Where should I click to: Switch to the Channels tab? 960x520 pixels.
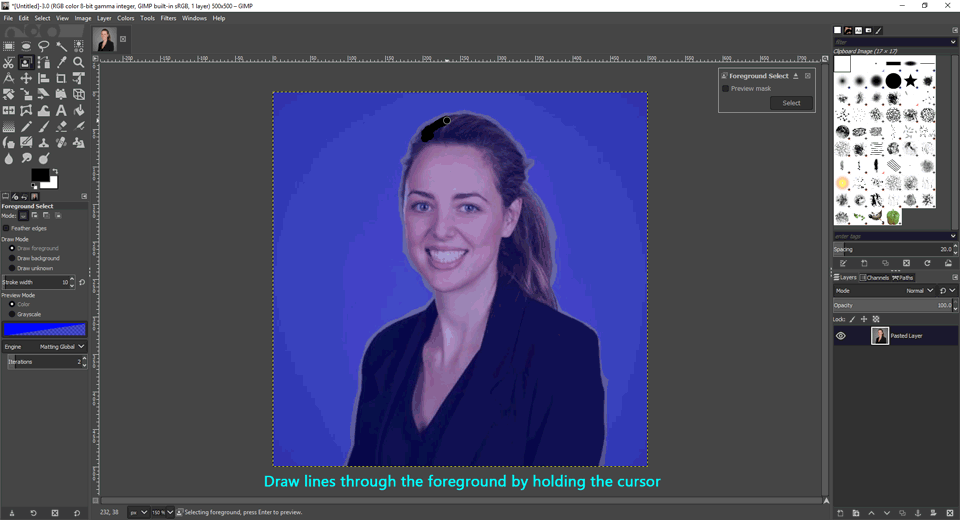tap(874, 277)
